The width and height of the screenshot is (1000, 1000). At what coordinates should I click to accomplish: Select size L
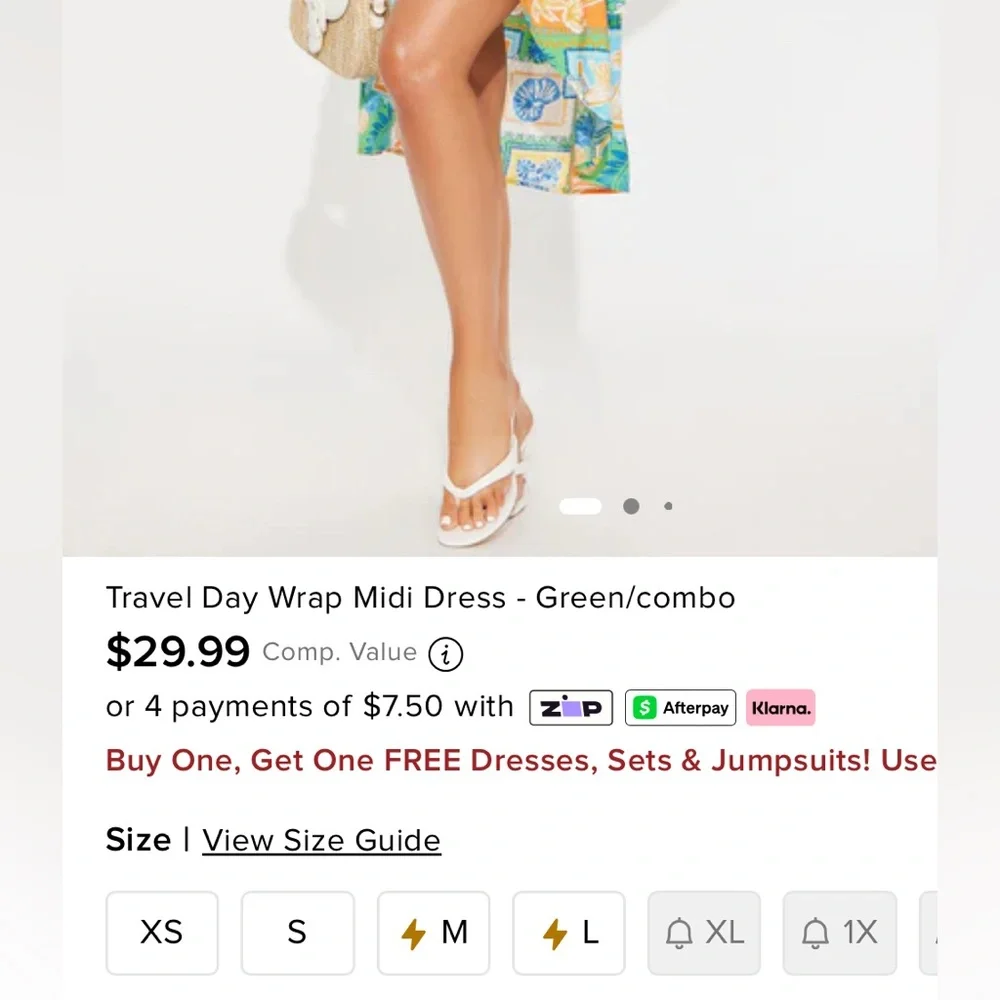[569, 933]
